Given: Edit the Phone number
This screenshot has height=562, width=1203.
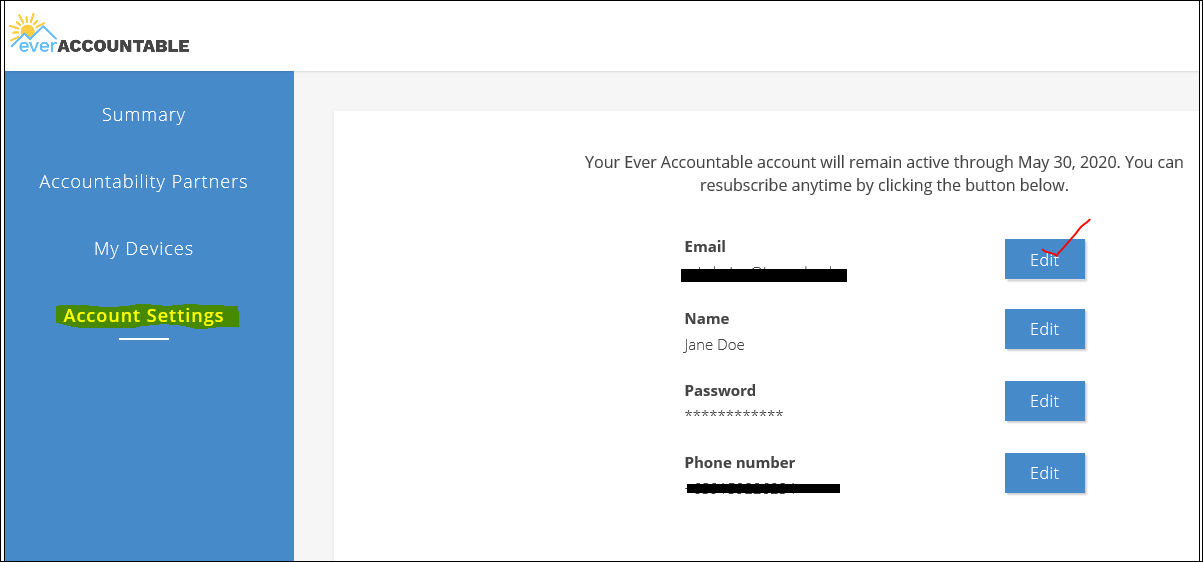Looking at the screenshot, I should [1044, 473].
